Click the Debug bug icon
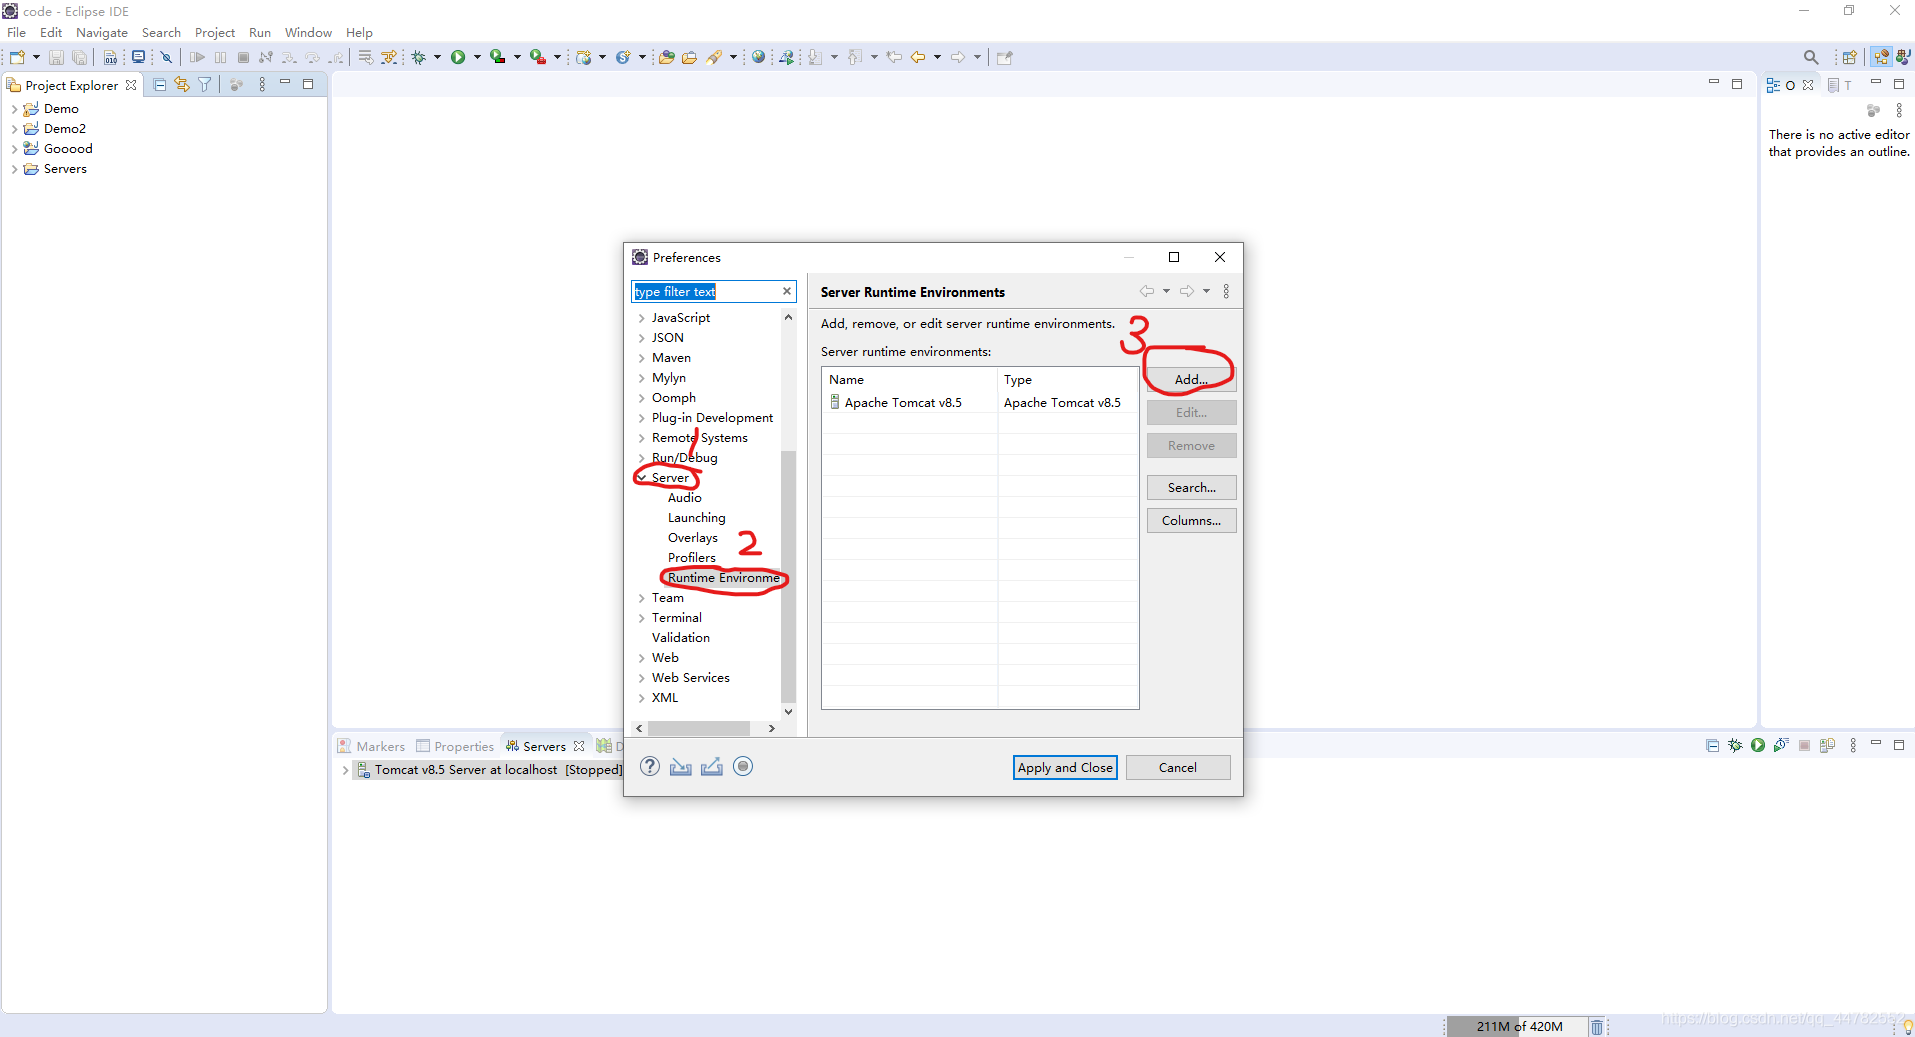This screenshot has height=1037, width=1915. pos(419,57)
